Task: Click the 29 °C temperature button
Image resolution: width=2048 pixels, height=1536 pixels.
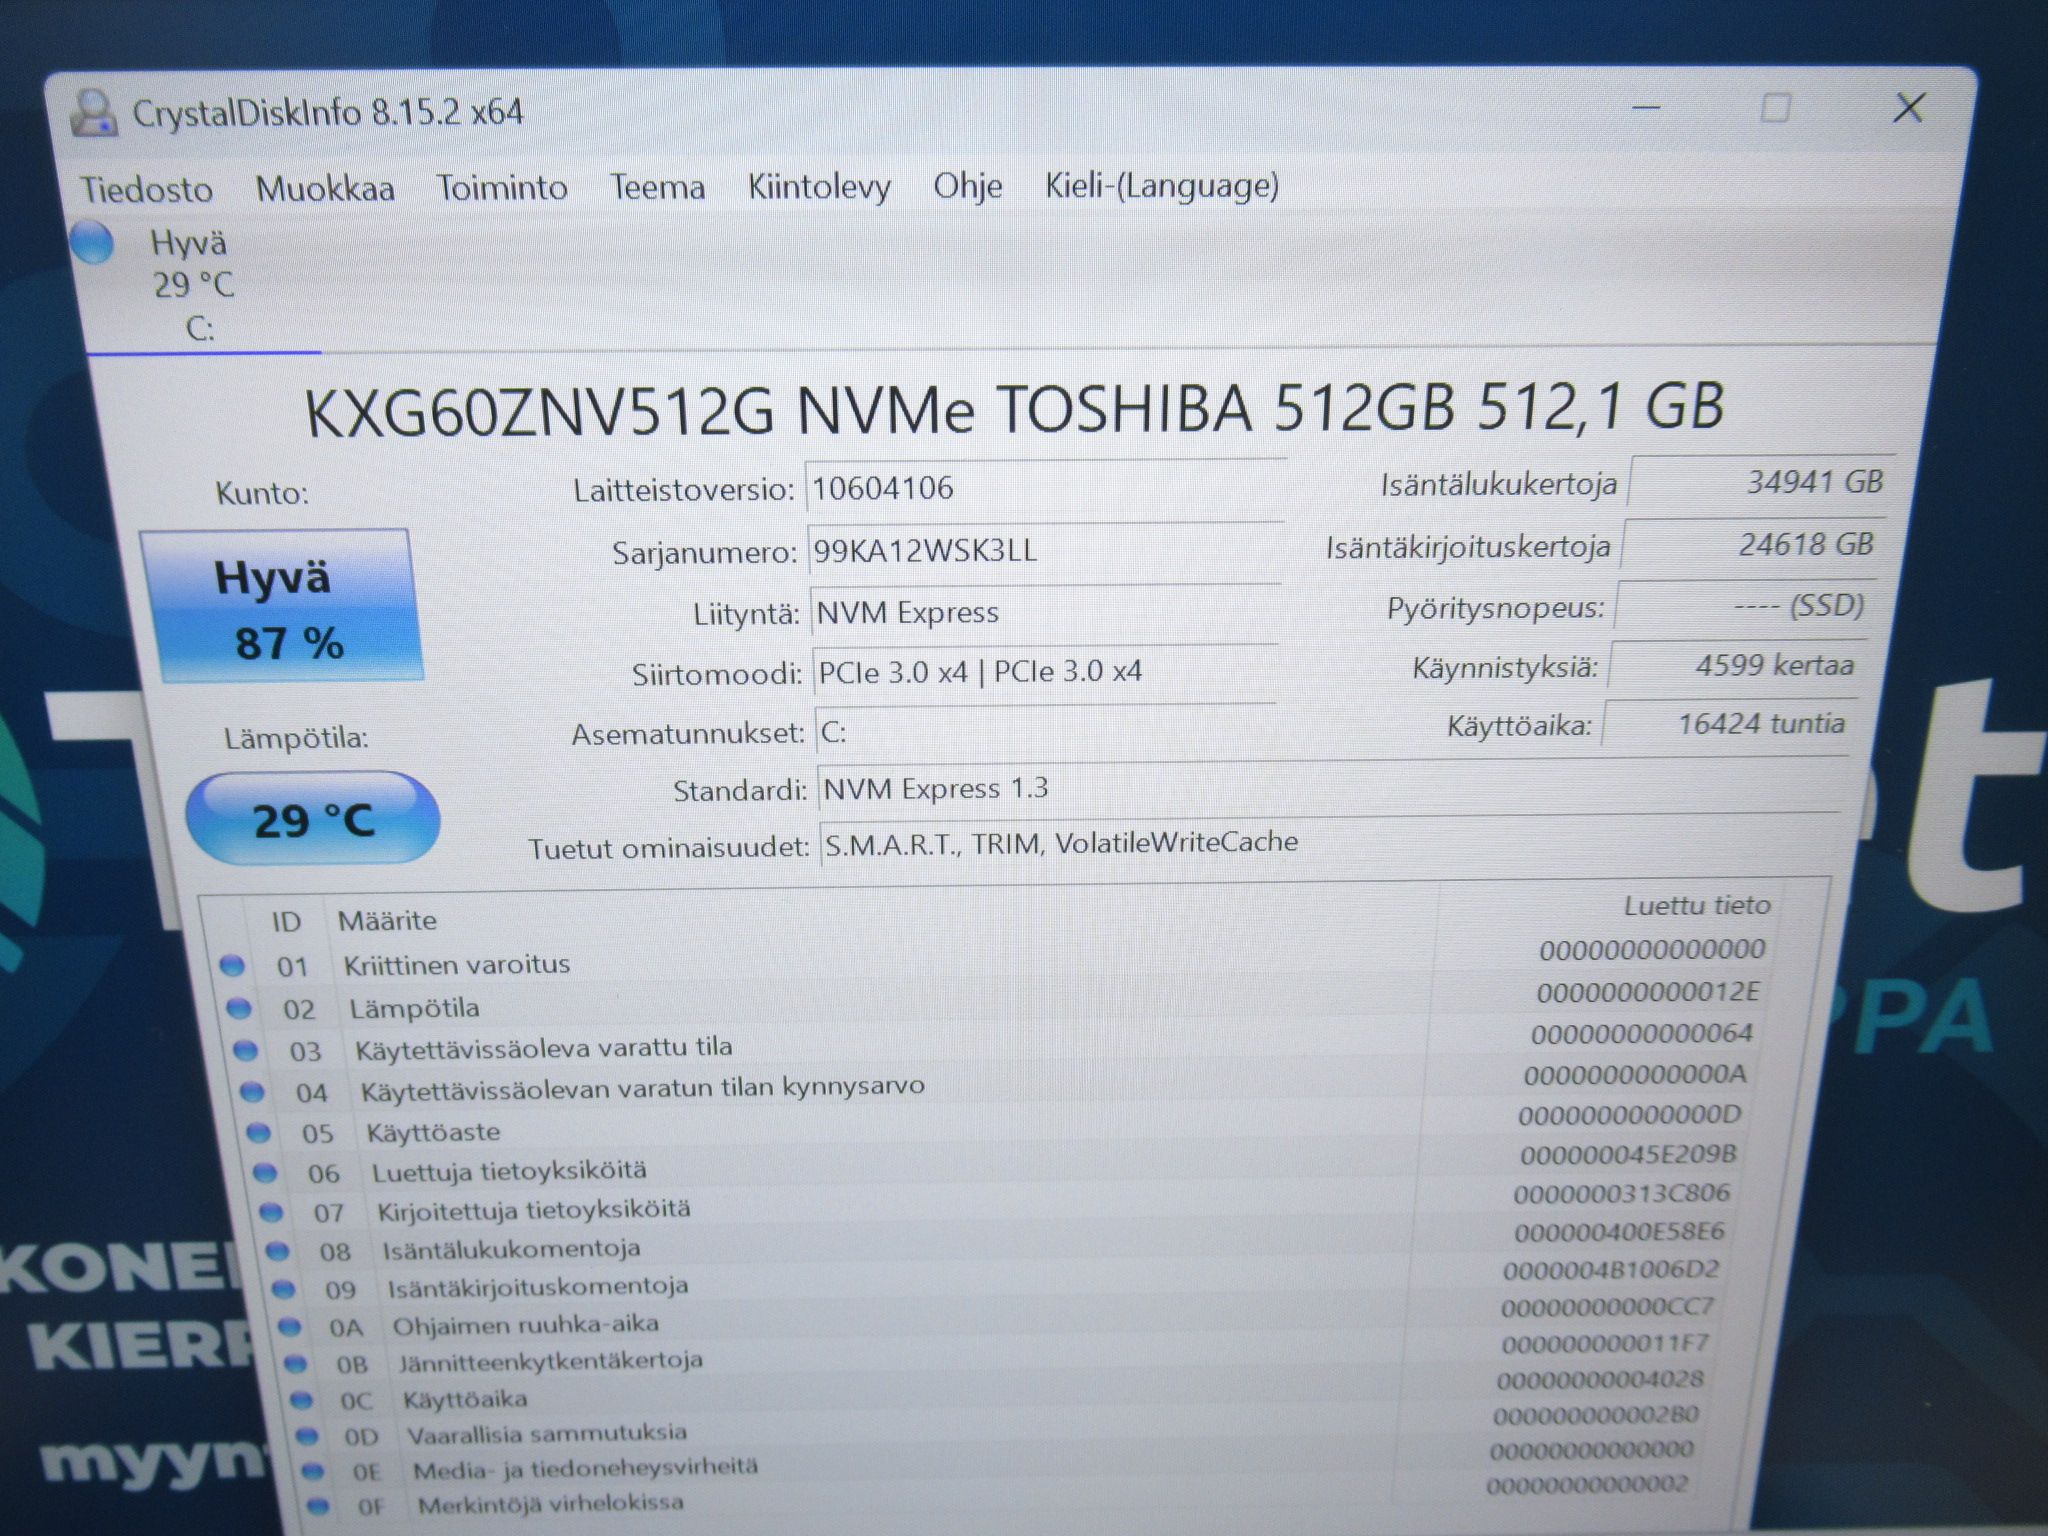Action: 313,819
